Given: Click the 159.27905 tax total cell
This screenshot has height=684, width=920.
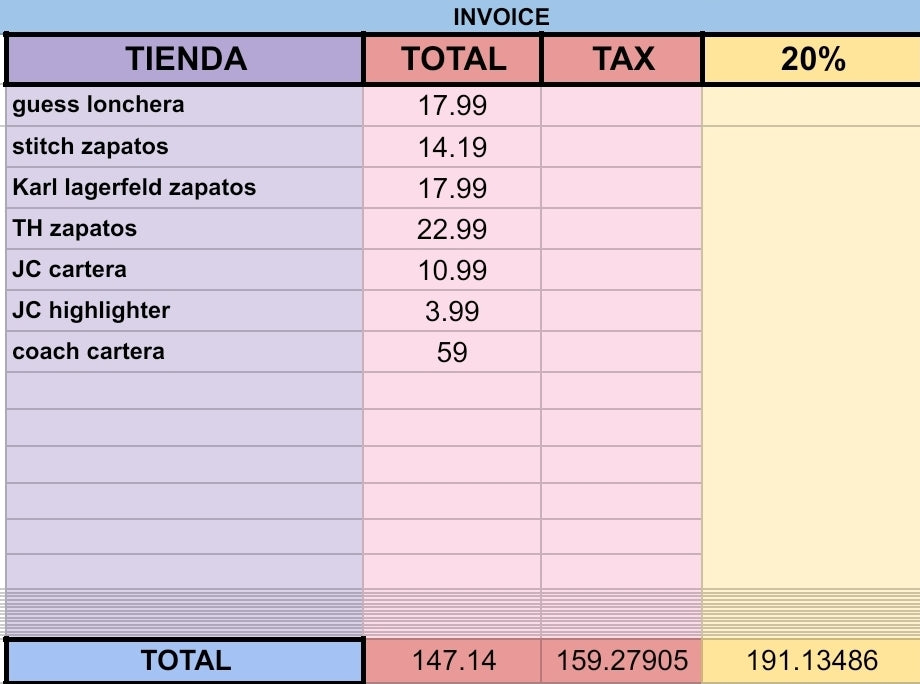Looking at the screenshot, I should tap(622, 660).
